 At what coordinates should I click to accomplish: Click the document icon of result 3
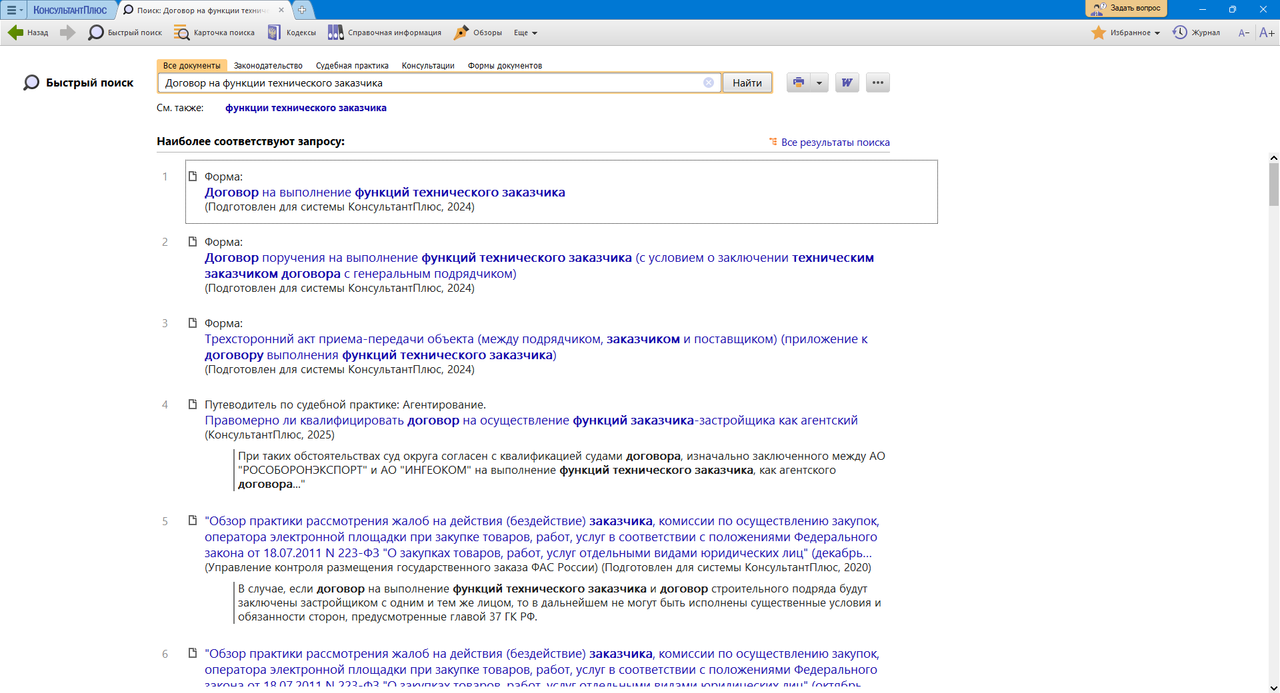[x=193, y=323]
